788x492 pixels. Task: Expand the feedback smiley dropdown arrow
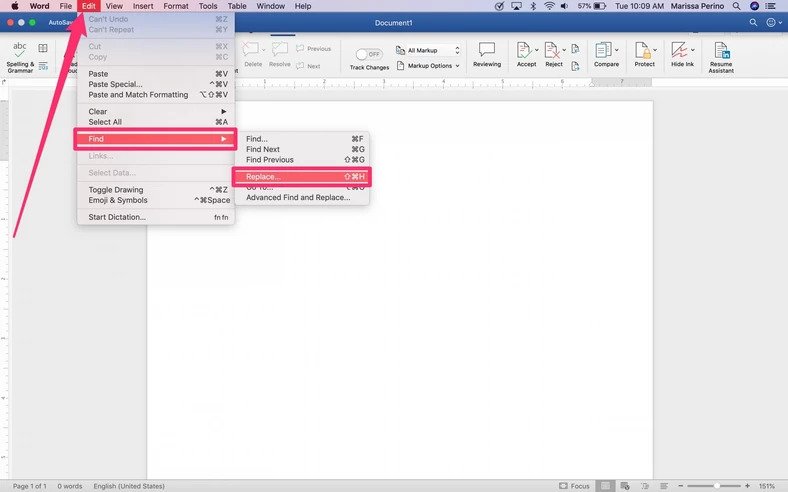[780, 23]
